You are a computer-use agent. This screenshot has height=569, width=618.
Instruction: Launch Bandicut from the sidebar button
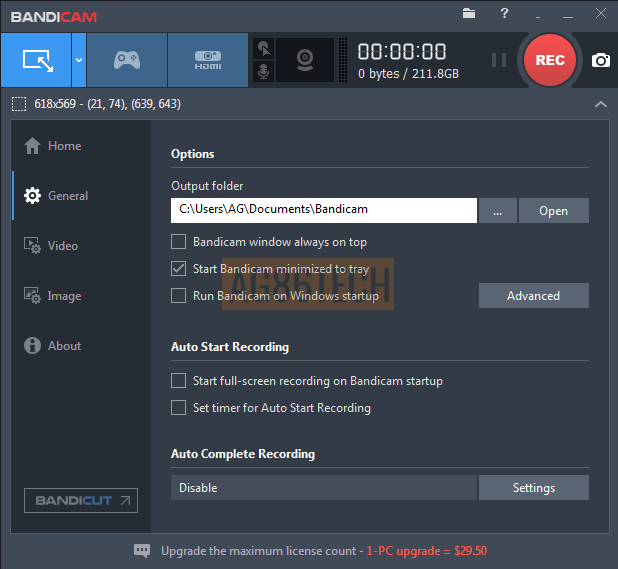(x=81, y=500)
